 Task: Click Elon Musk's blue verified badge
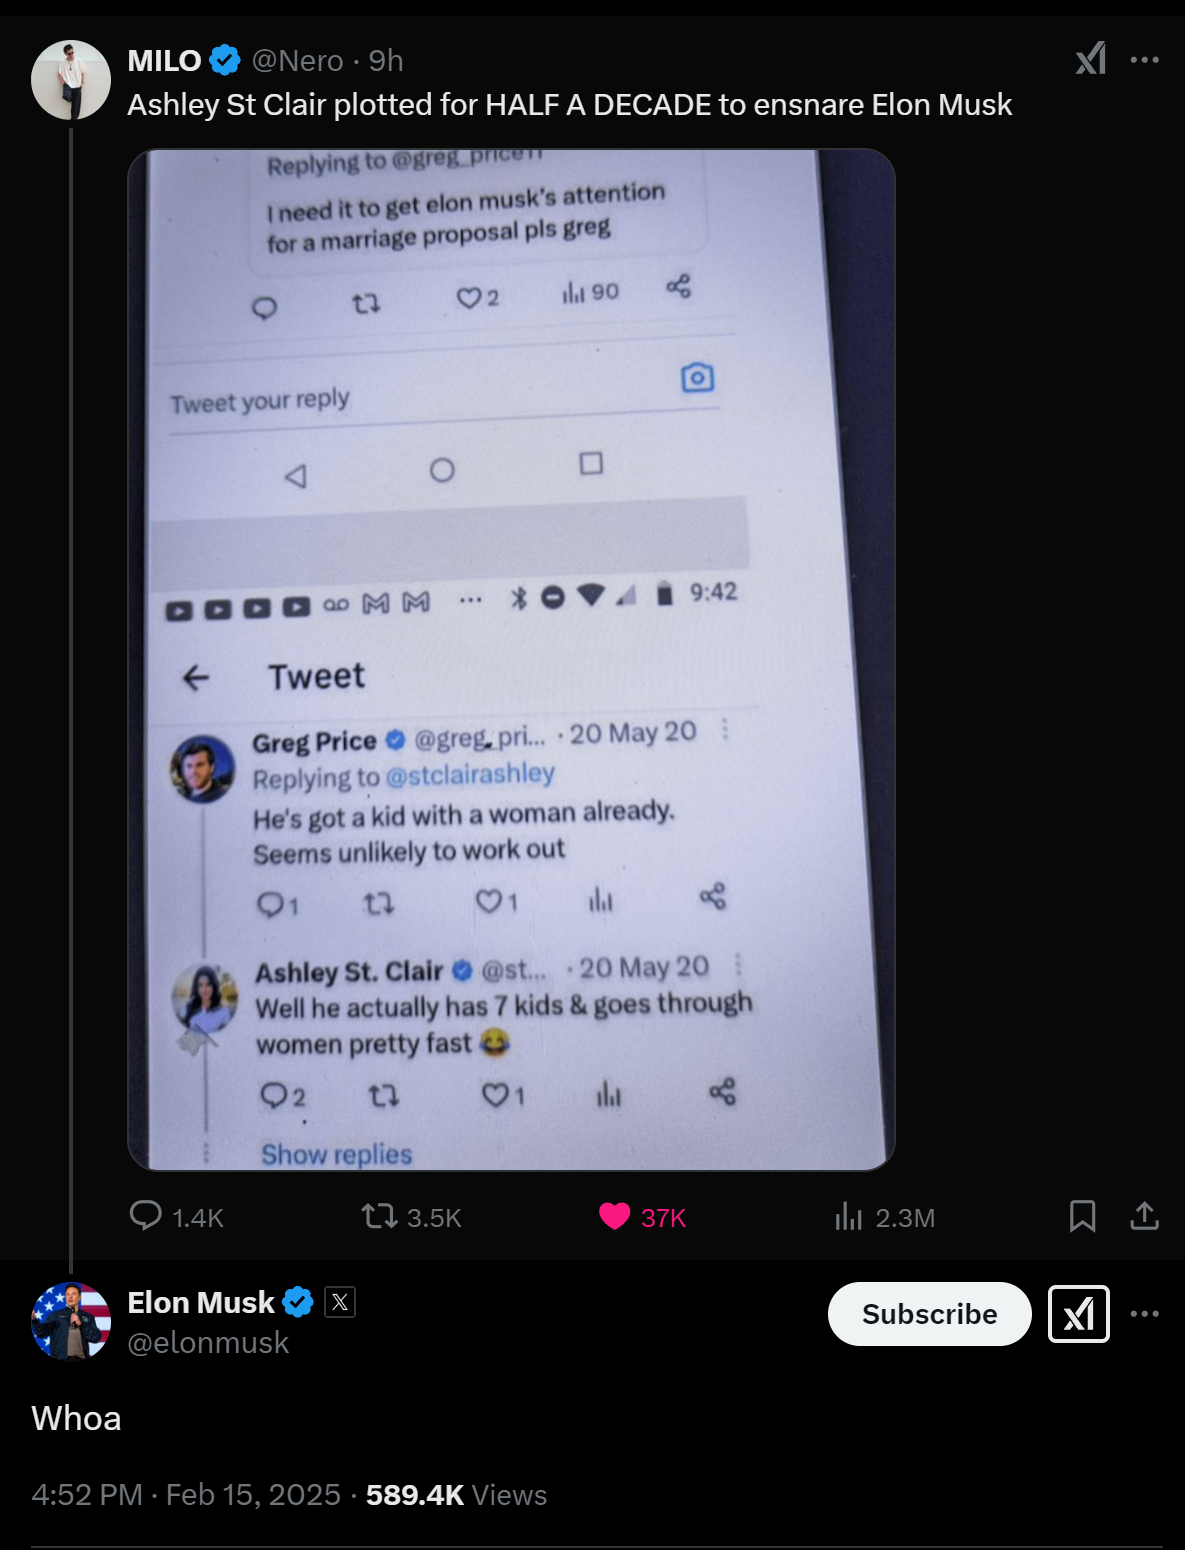(298, 1302)
